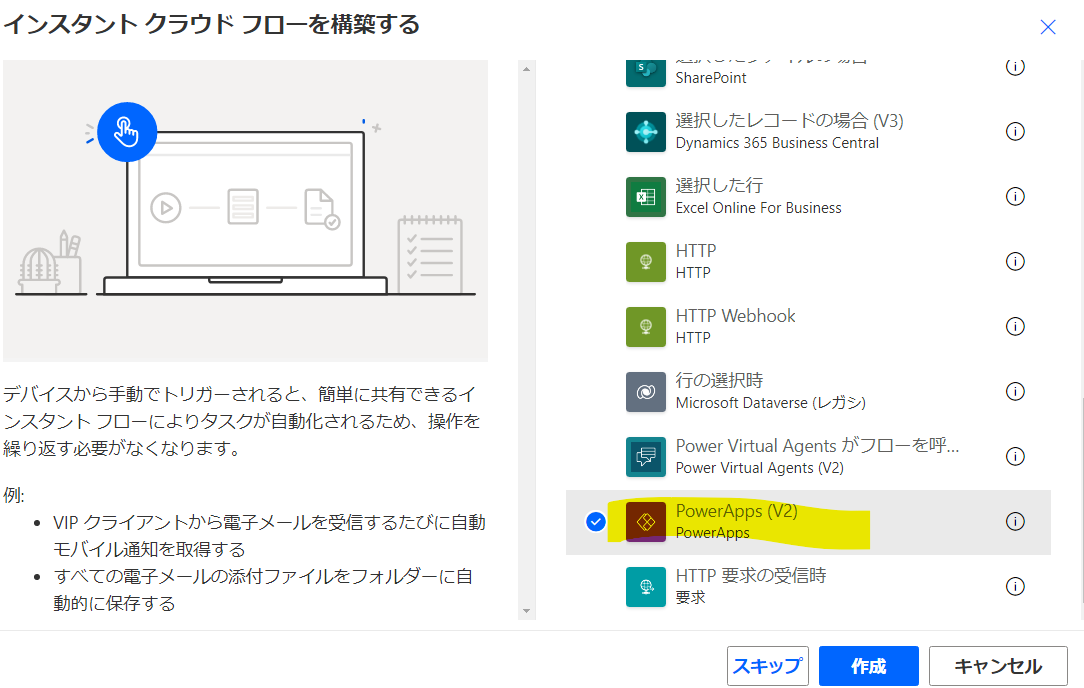The height and width of the screenshot is (688, 1084).
Task: Choose 選択したレコードの場合 (V3) trigger text
Action: 789,120
